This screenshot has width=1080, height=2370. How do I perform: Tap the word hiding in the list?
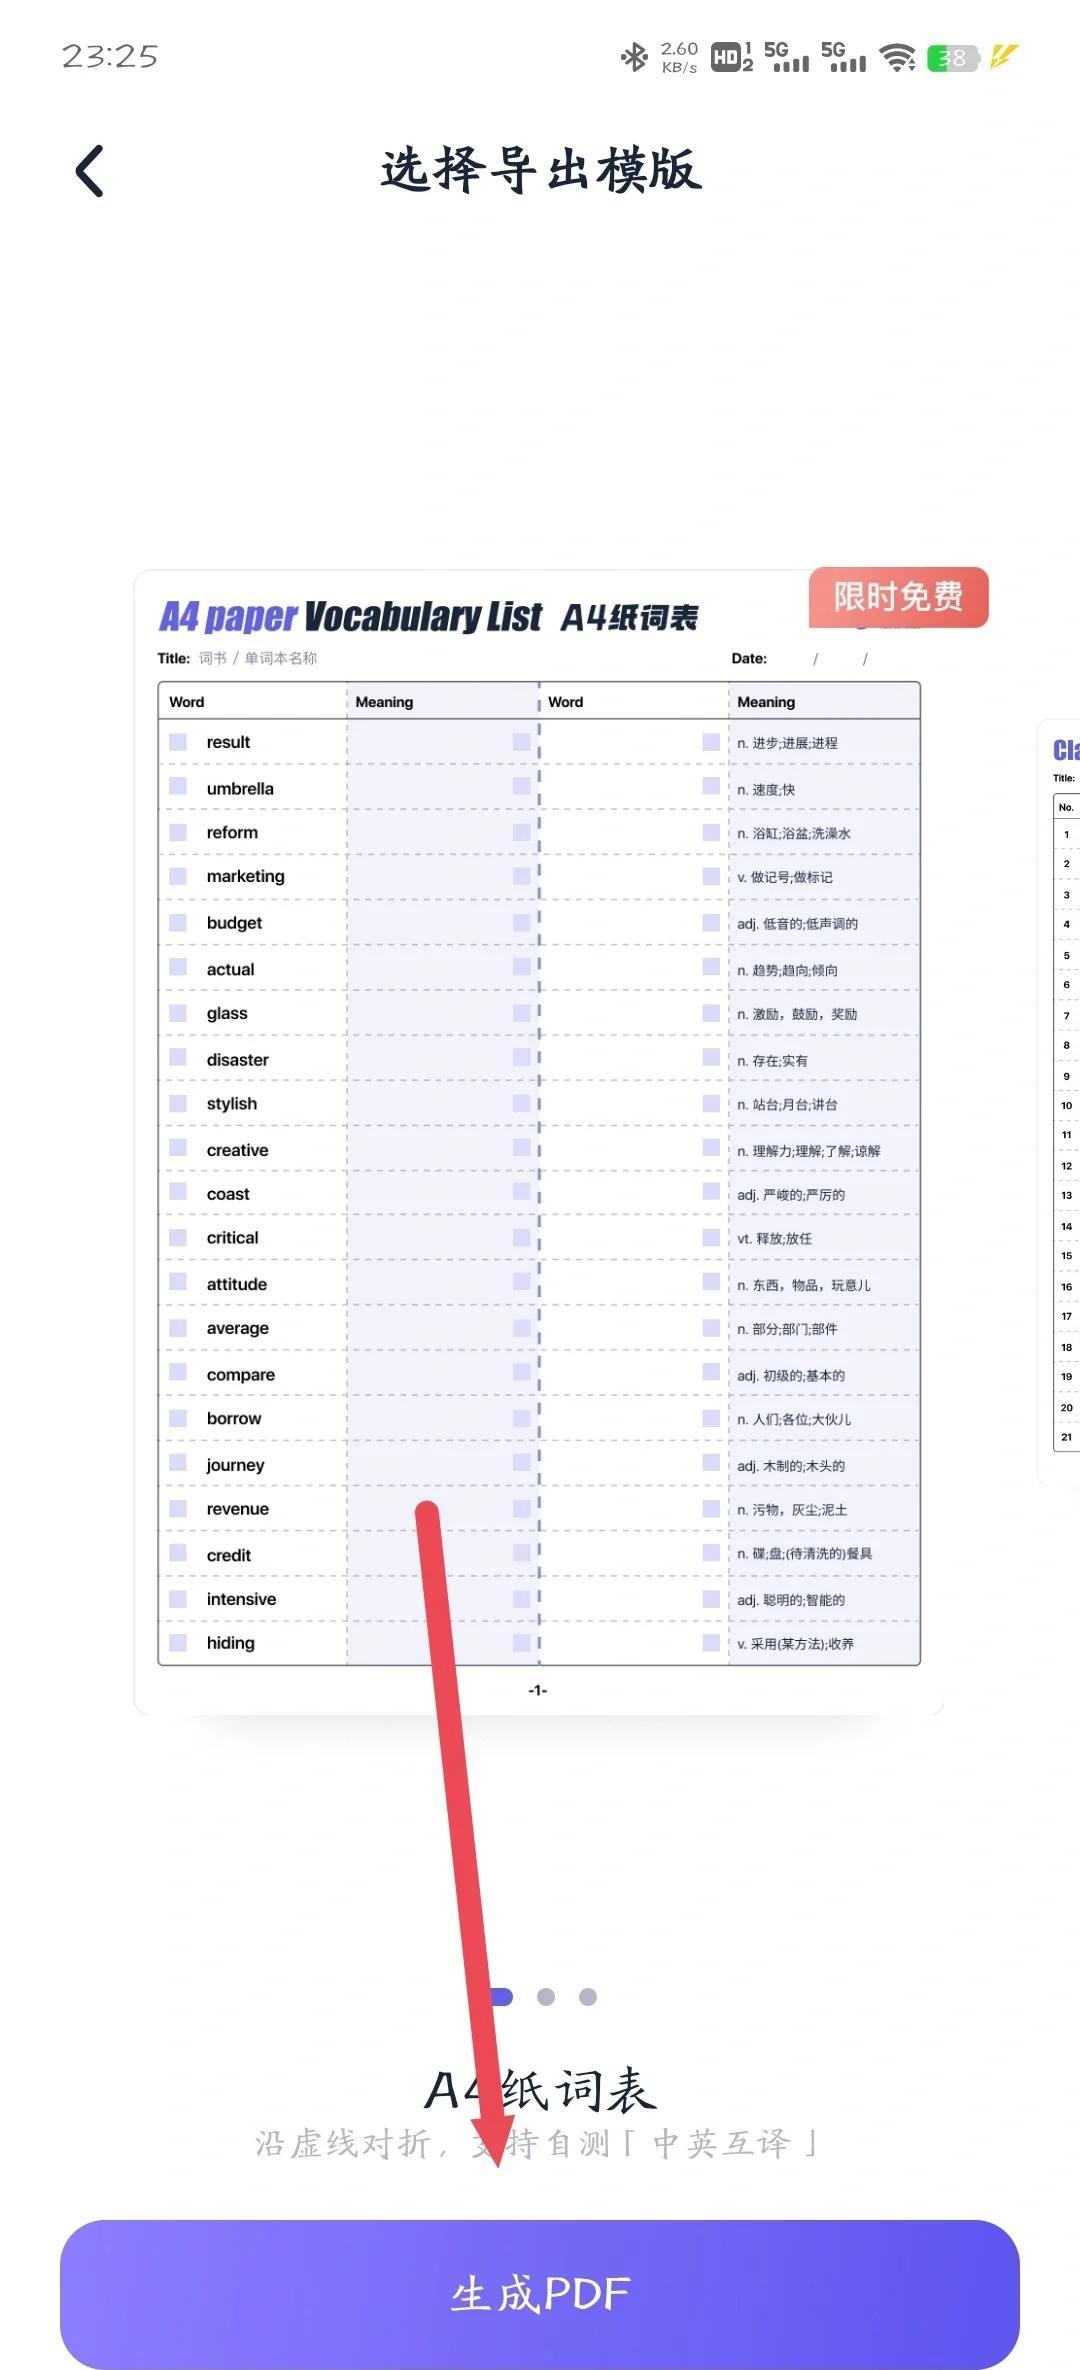tap(230, 1643)
